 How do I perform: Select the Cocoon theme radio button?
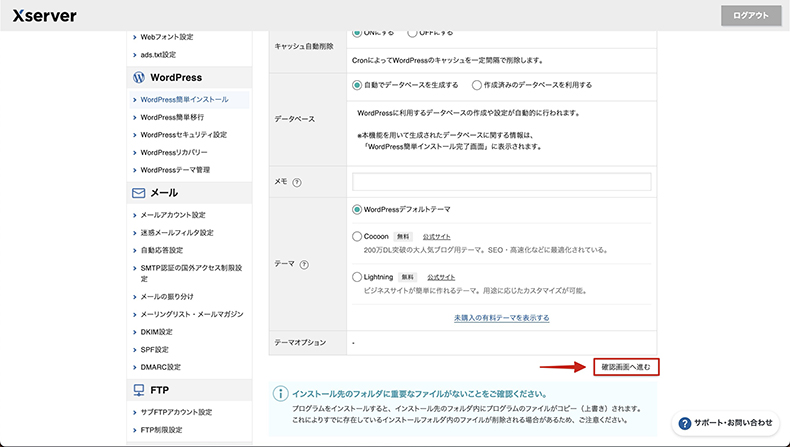click(x=357, y=236)
